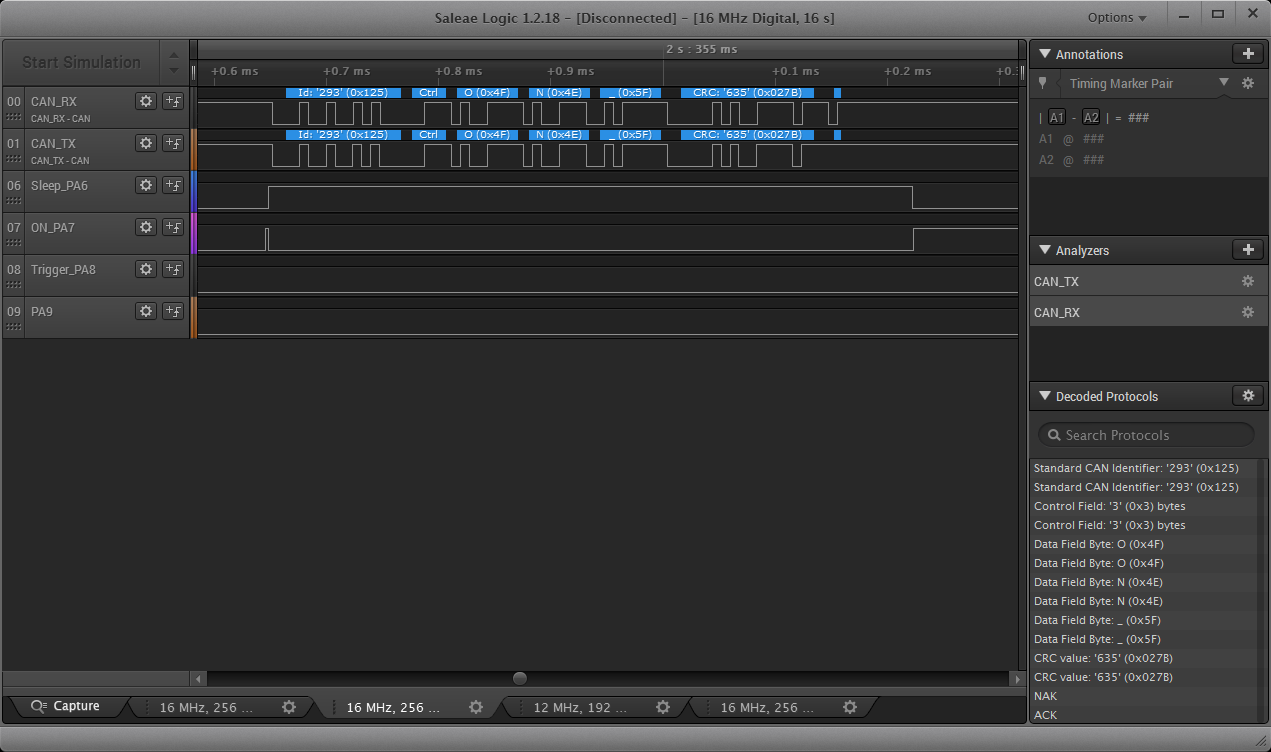Open settings gear on last 16 MHz tab

[850, 707]
